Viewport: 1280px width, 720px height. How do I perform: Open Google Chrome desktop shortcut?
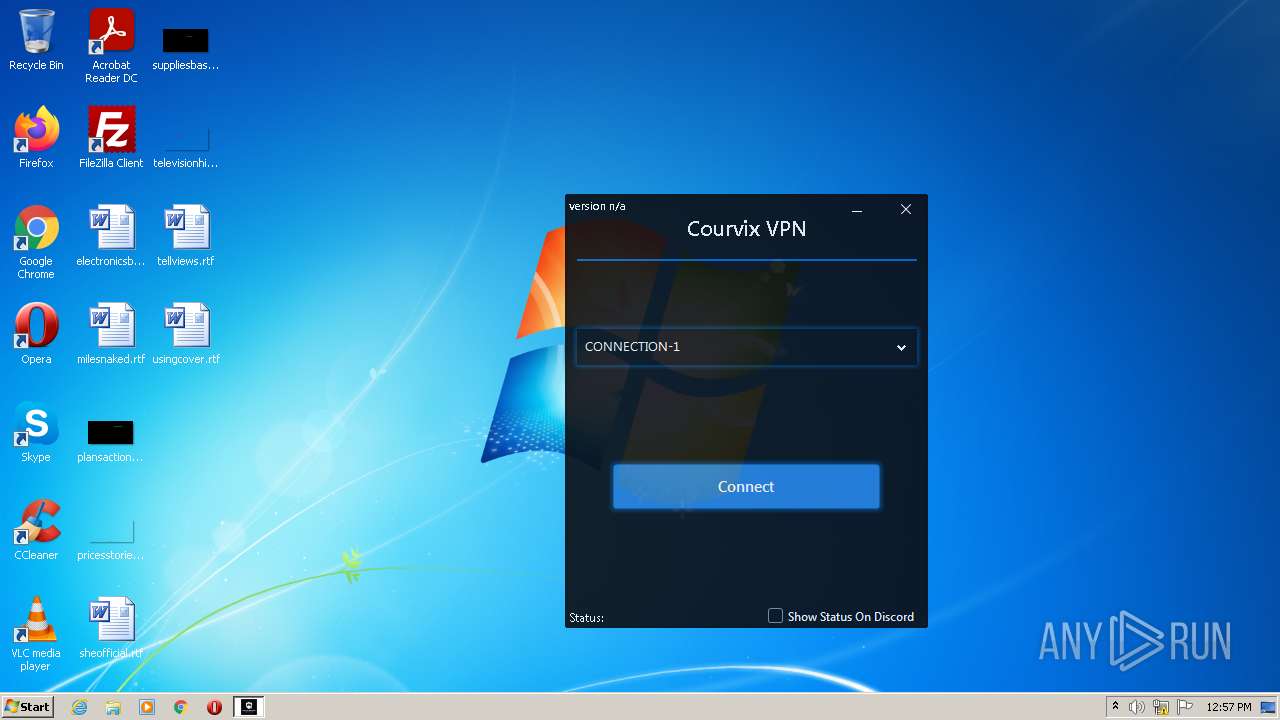pyautogui.click(x=36, y=243)
